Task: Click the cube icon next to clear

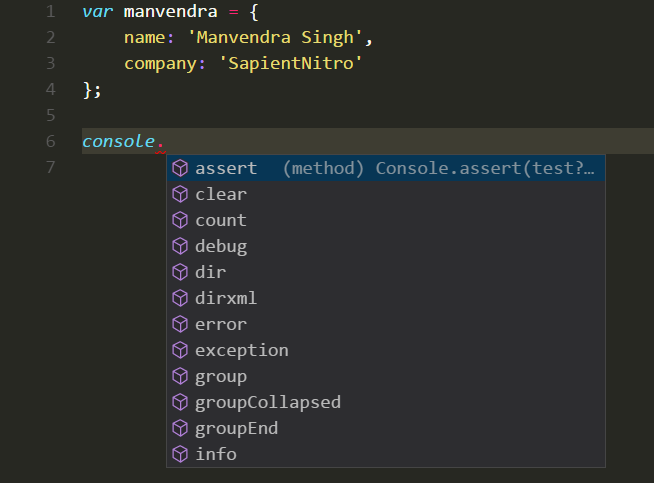Action: 180,194
